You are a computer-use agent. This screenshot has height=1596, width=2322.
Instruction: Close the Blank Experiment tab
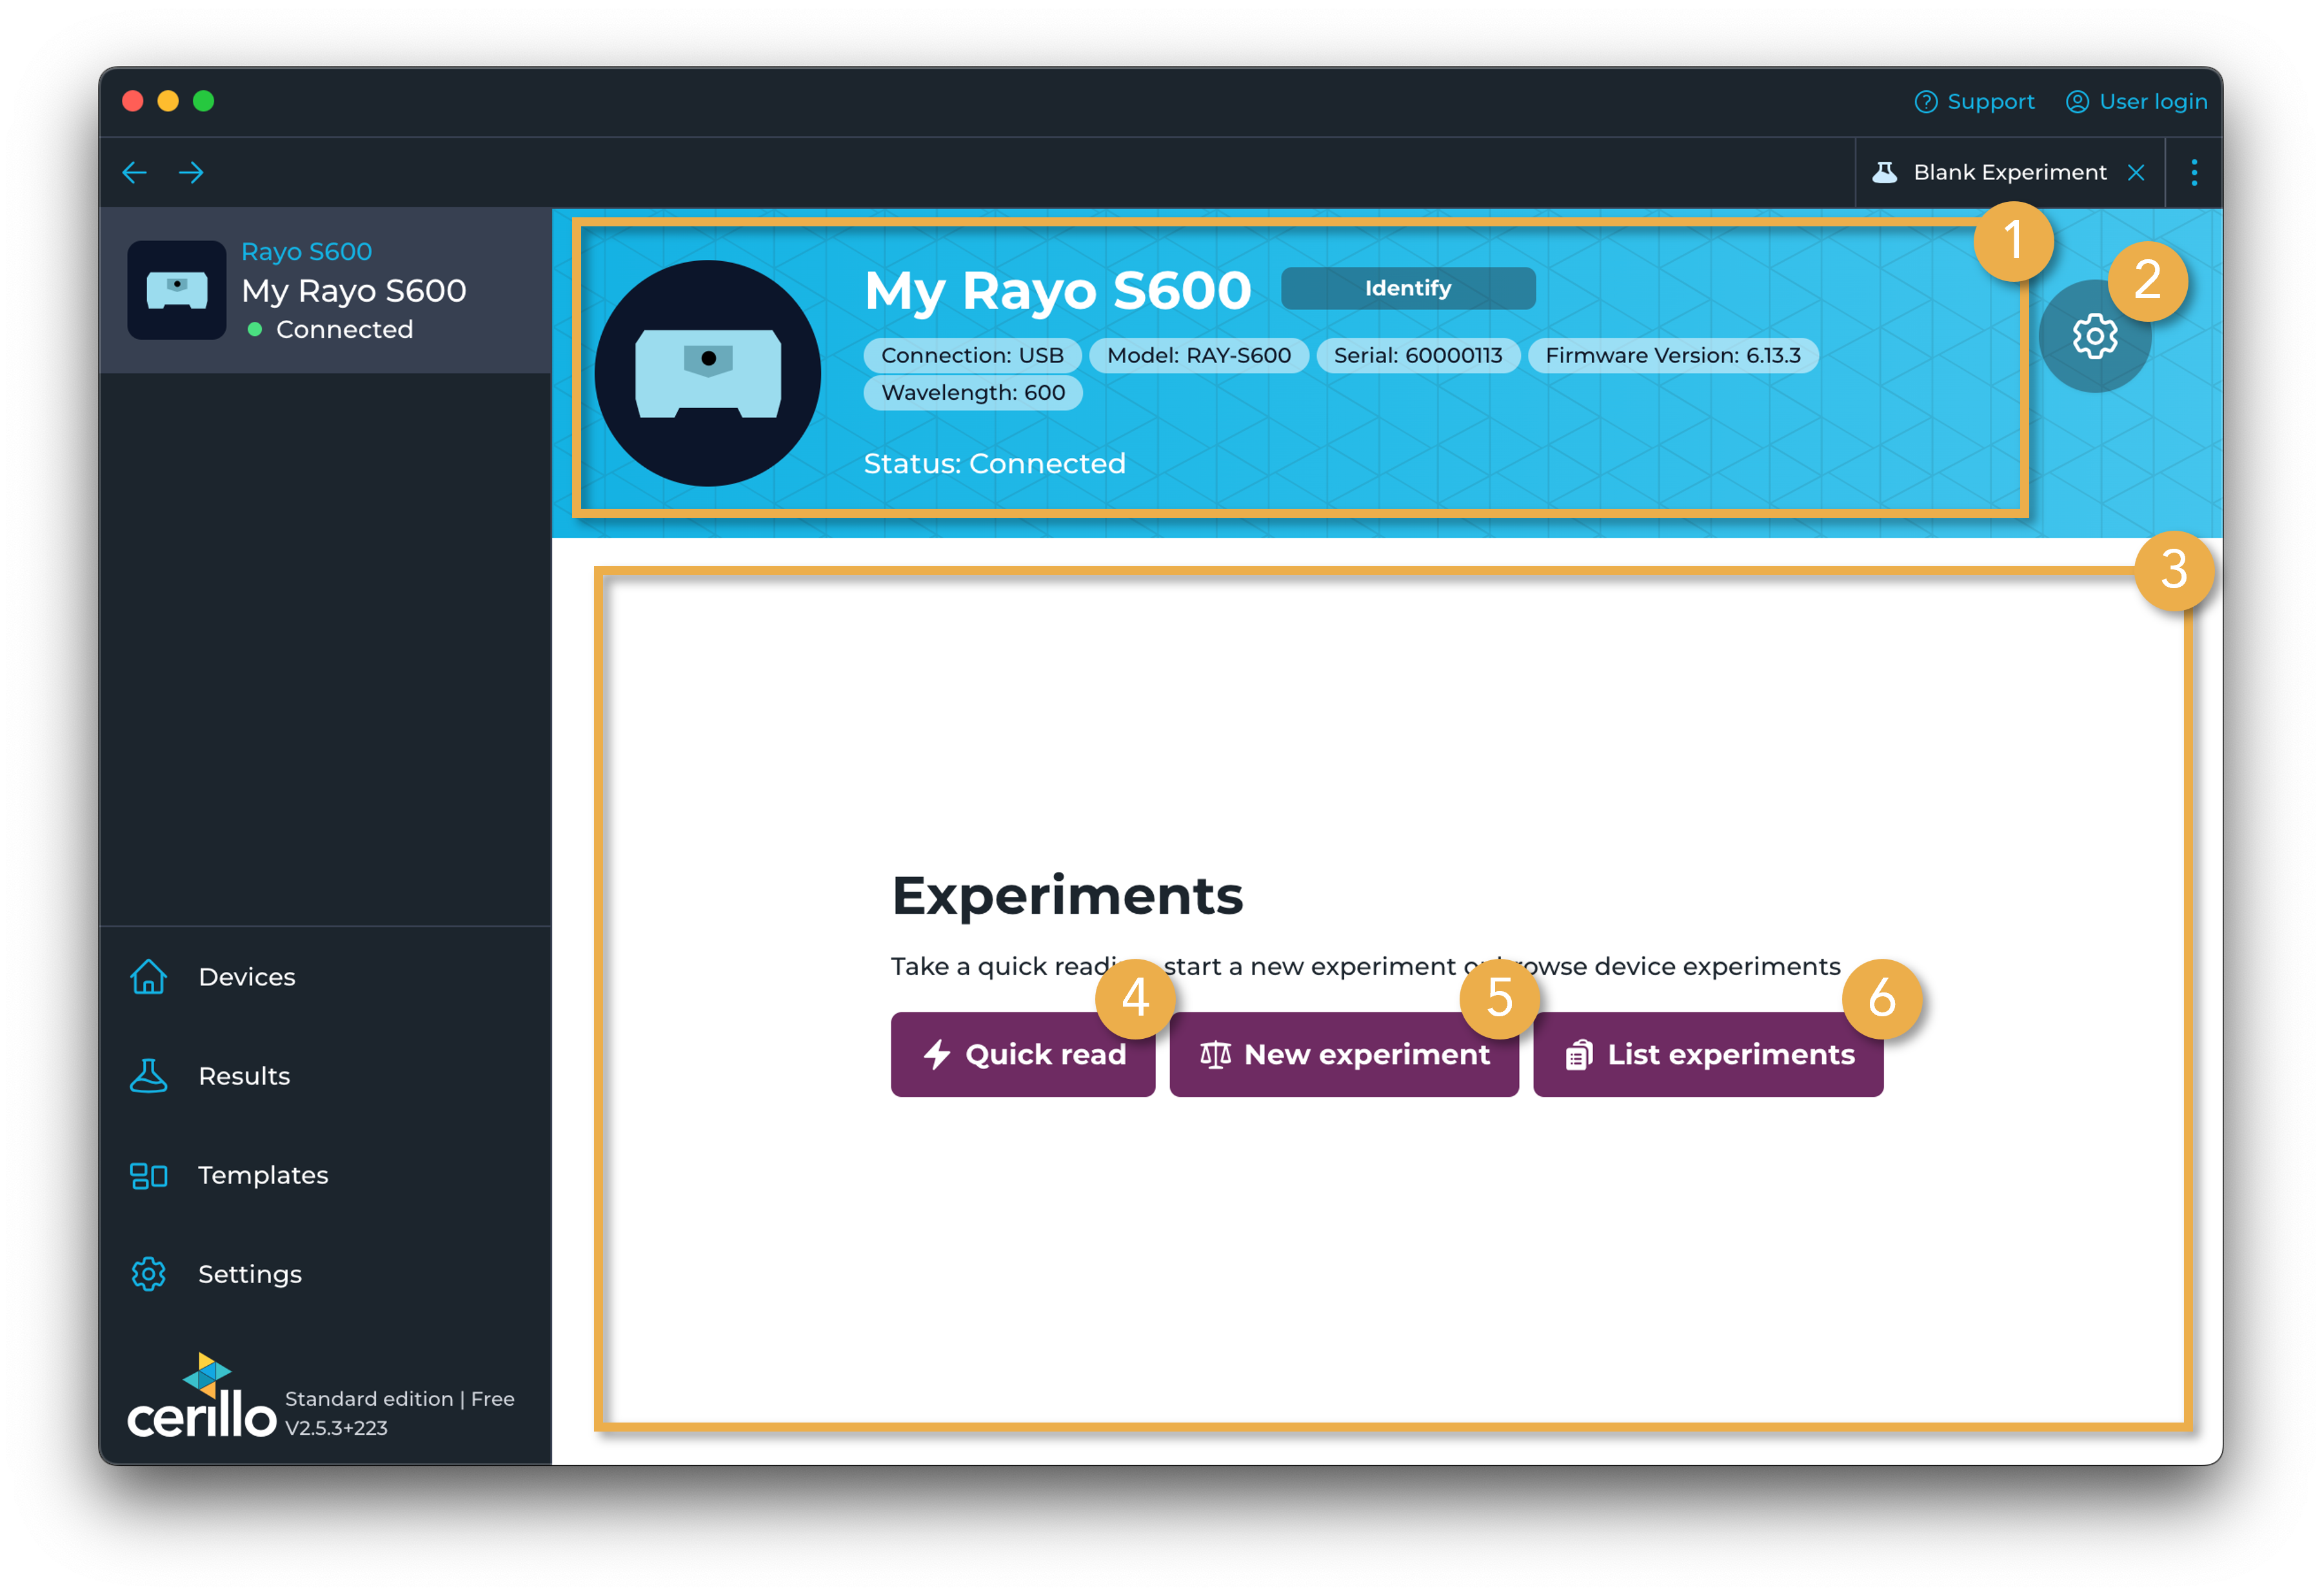pyautogui.click(x=2136, y=172)
